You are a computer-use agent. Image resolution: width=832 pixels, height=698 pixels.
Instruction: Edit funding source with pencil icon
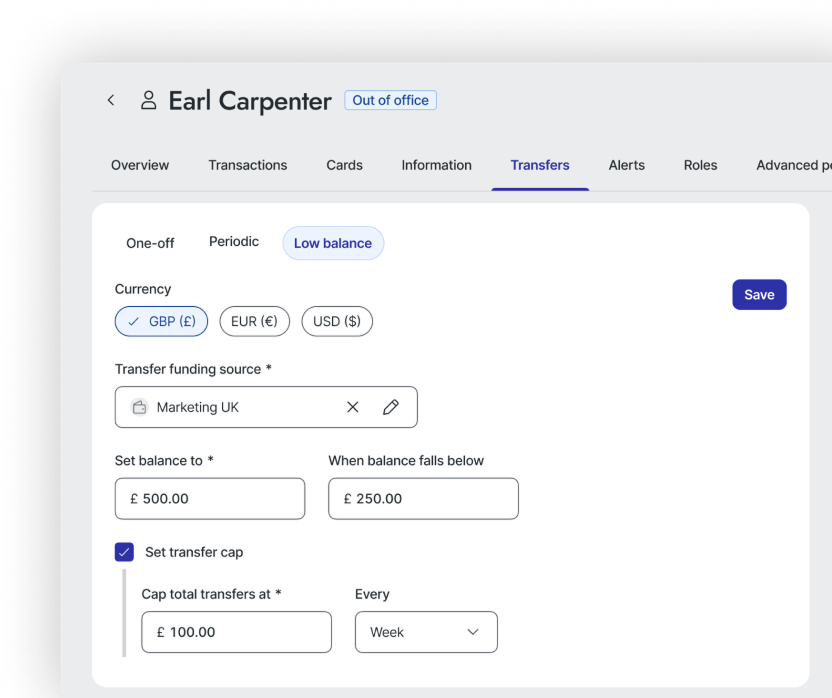[391, 407]
